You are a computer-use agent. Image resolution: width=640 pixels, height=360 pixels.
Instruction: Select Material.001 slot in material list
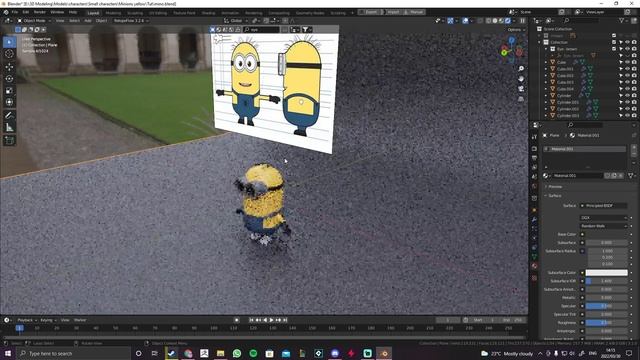coord(584,149)
